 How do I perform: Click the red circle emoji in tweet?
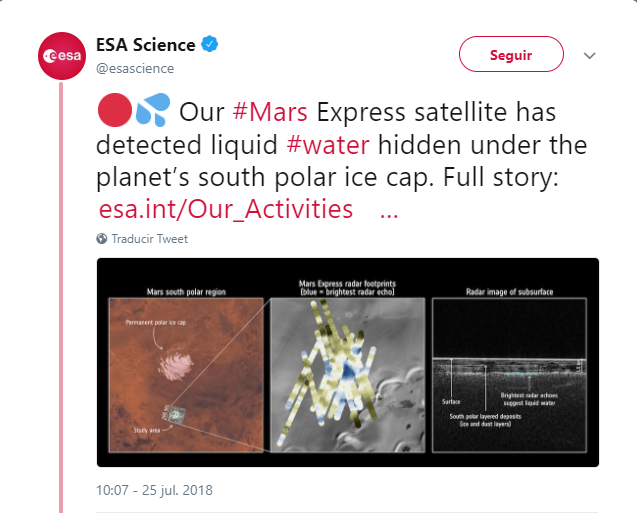click(113, 112)
